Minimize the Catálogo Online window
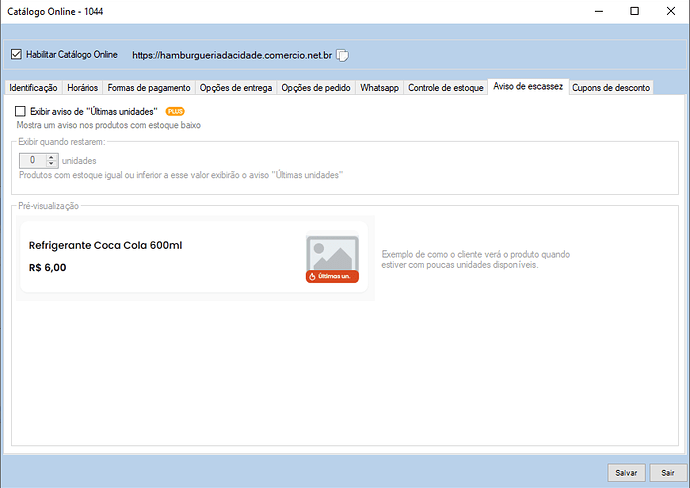 tap(599, 11)
